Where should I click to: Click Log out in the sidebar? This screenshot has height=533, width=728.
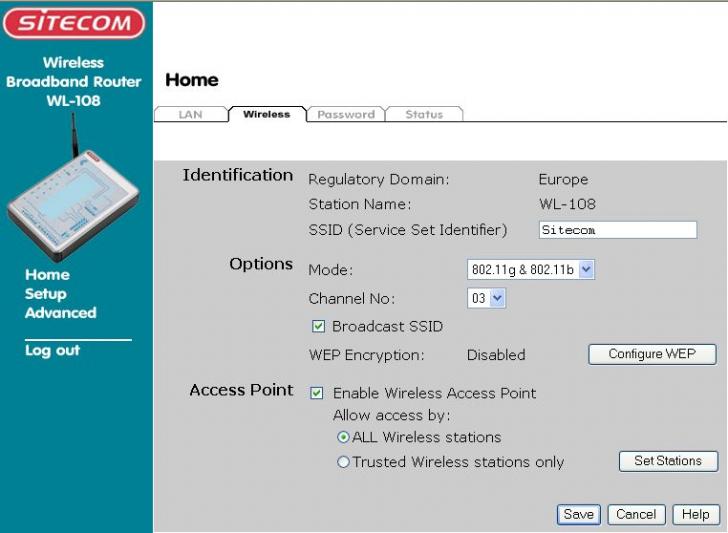(52, 351)
